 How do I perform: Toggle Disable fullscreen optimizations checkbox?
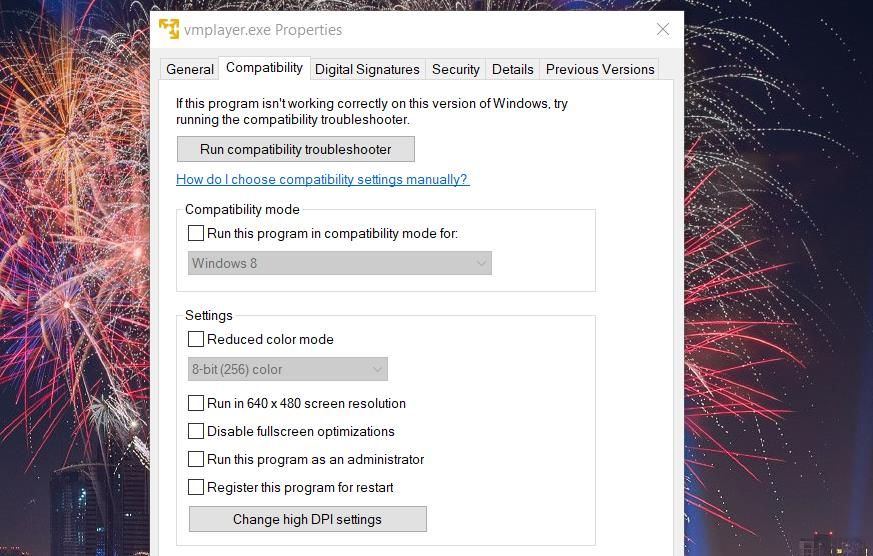(195, 431)
